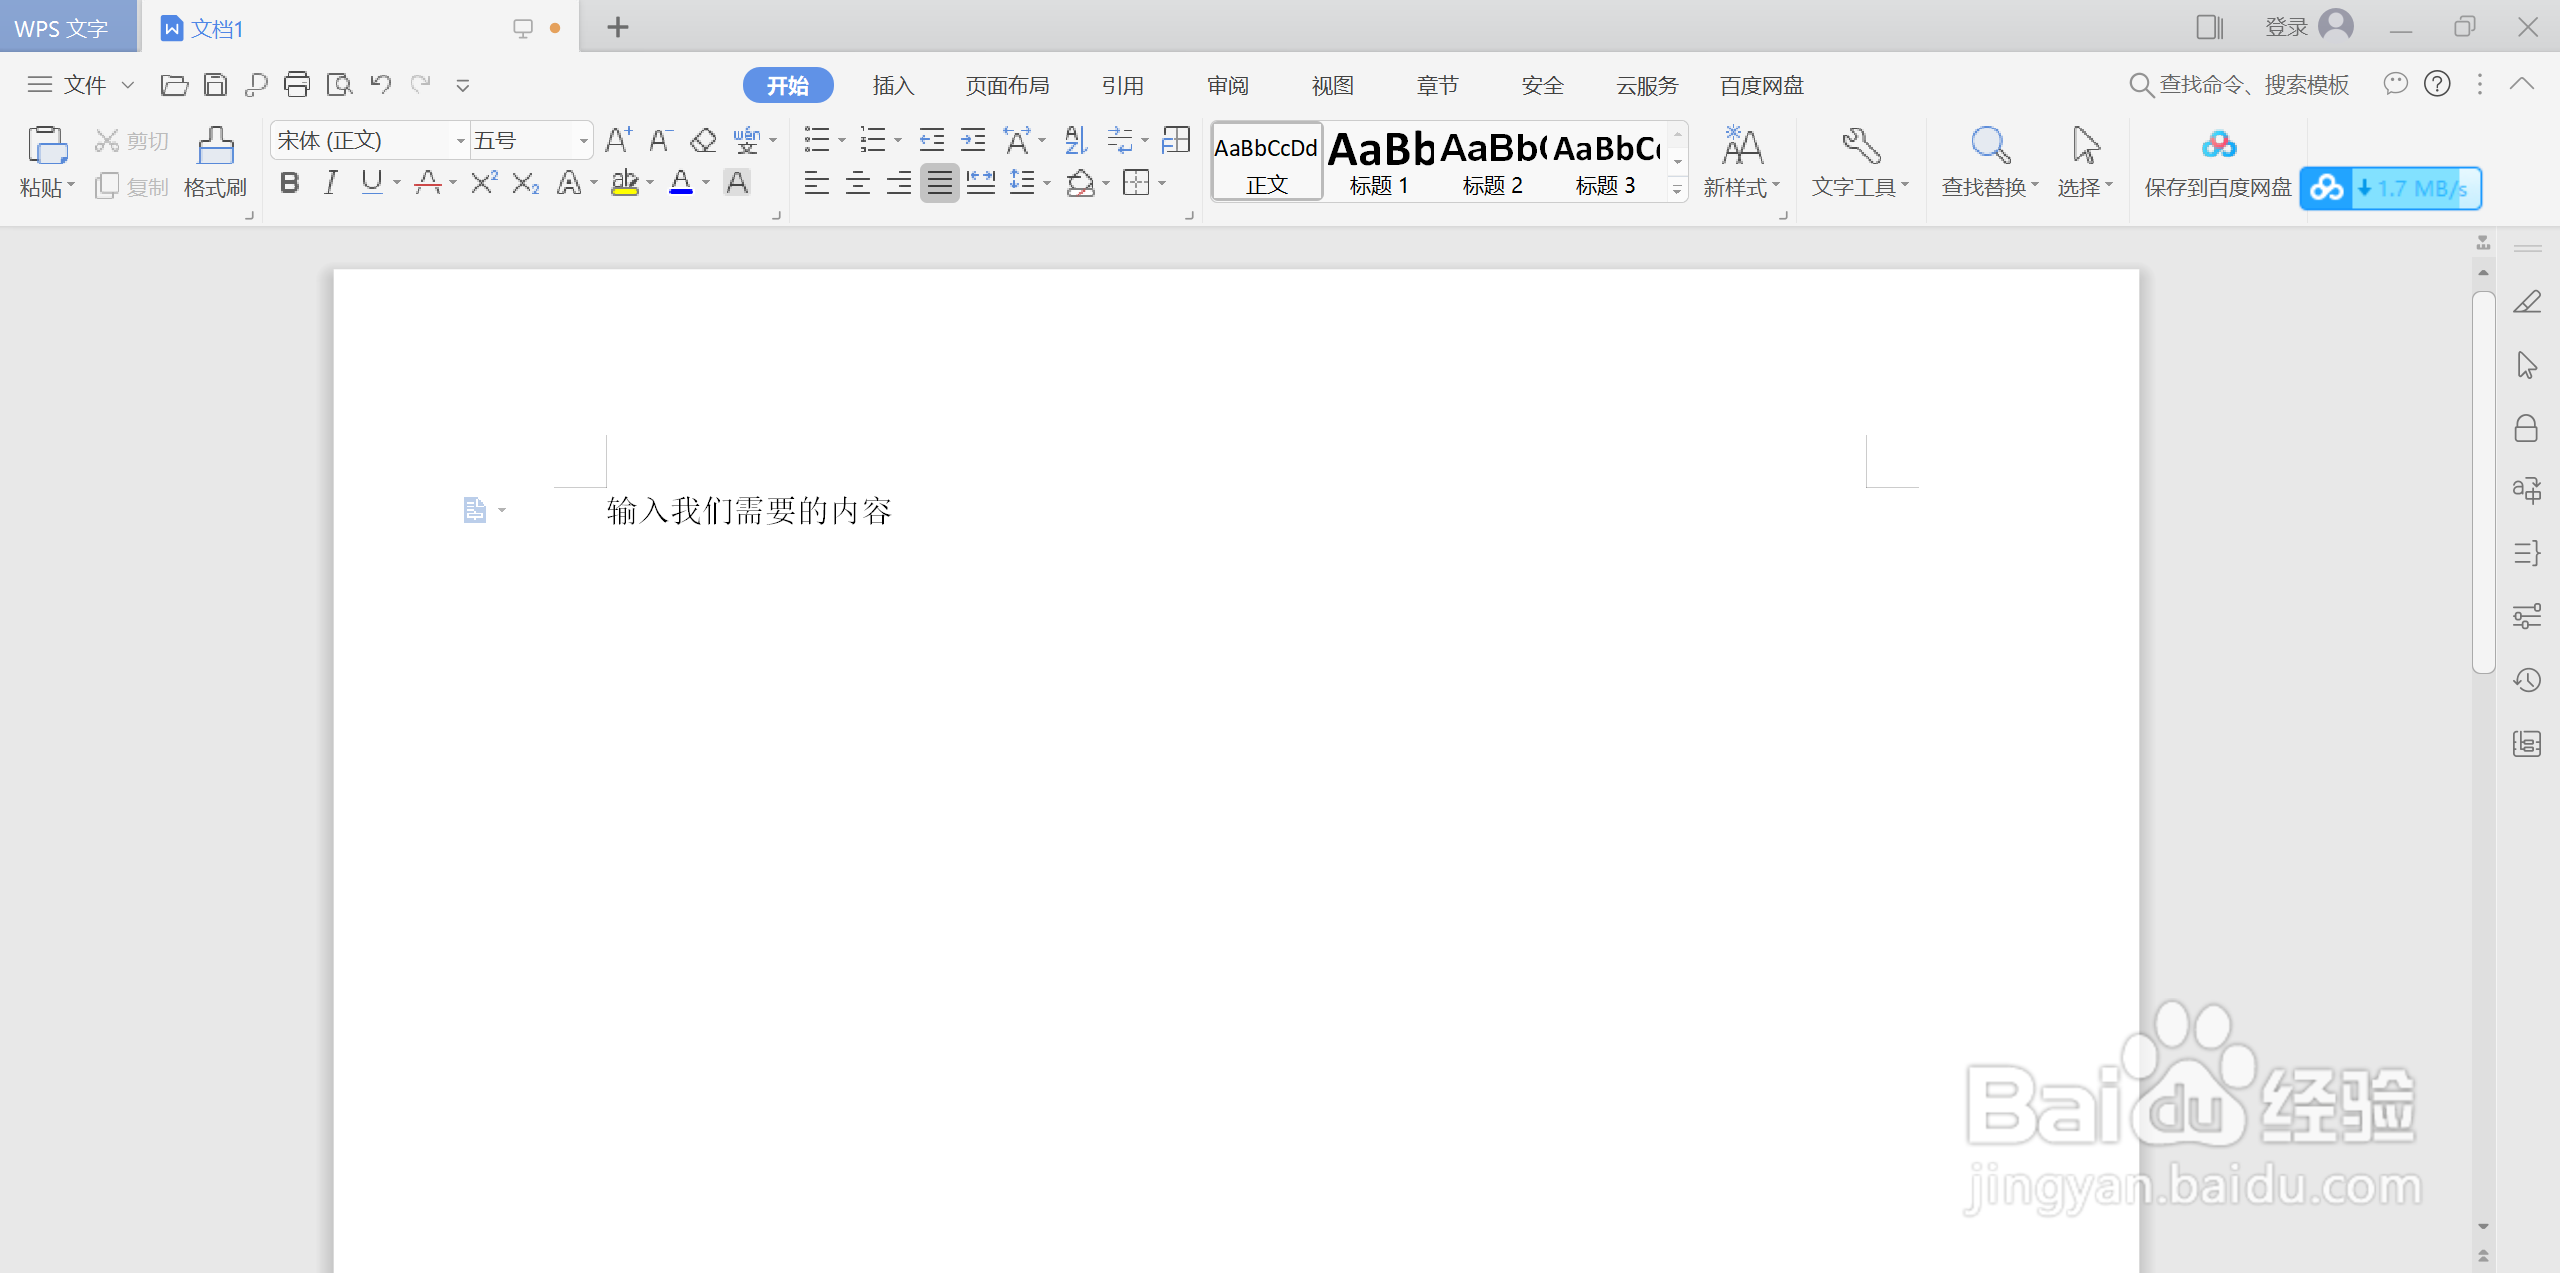
Task: Open the font name 宋体 (正文) dropdown
Action: click(460, 141)
